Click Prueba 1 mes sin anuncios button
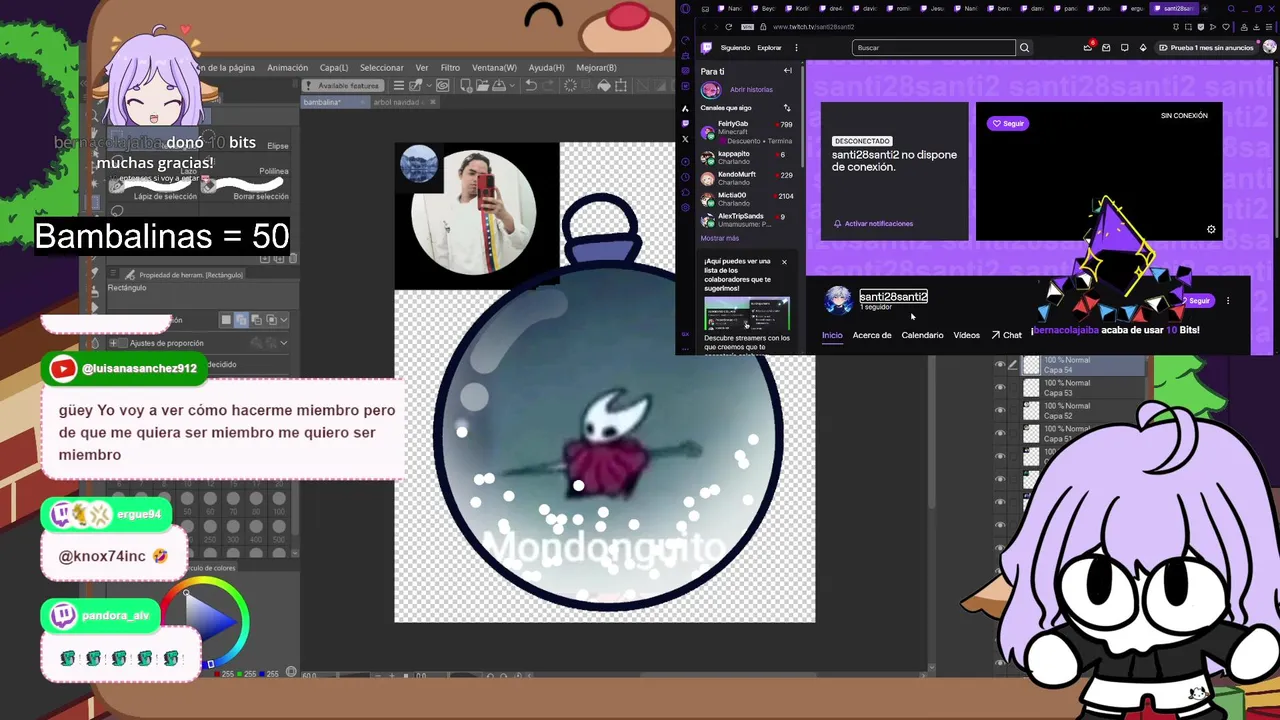The height and width of the screenshot is (720, 1280). coord(1205,48)
